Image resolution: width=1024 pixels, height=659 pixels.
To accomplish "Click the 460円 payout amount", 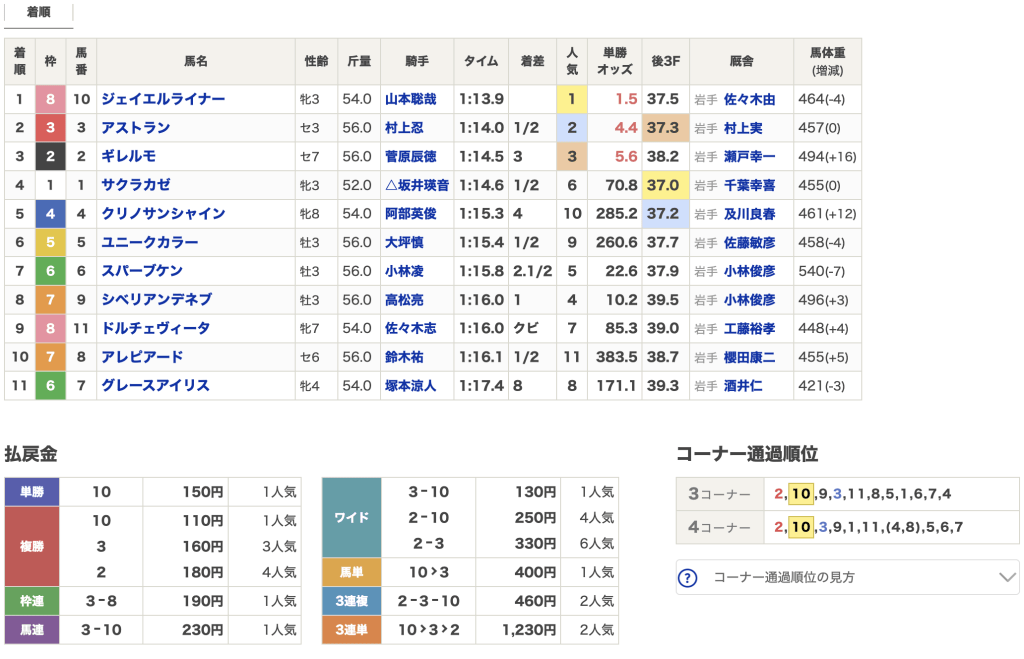I will click(x=536, y=601).
